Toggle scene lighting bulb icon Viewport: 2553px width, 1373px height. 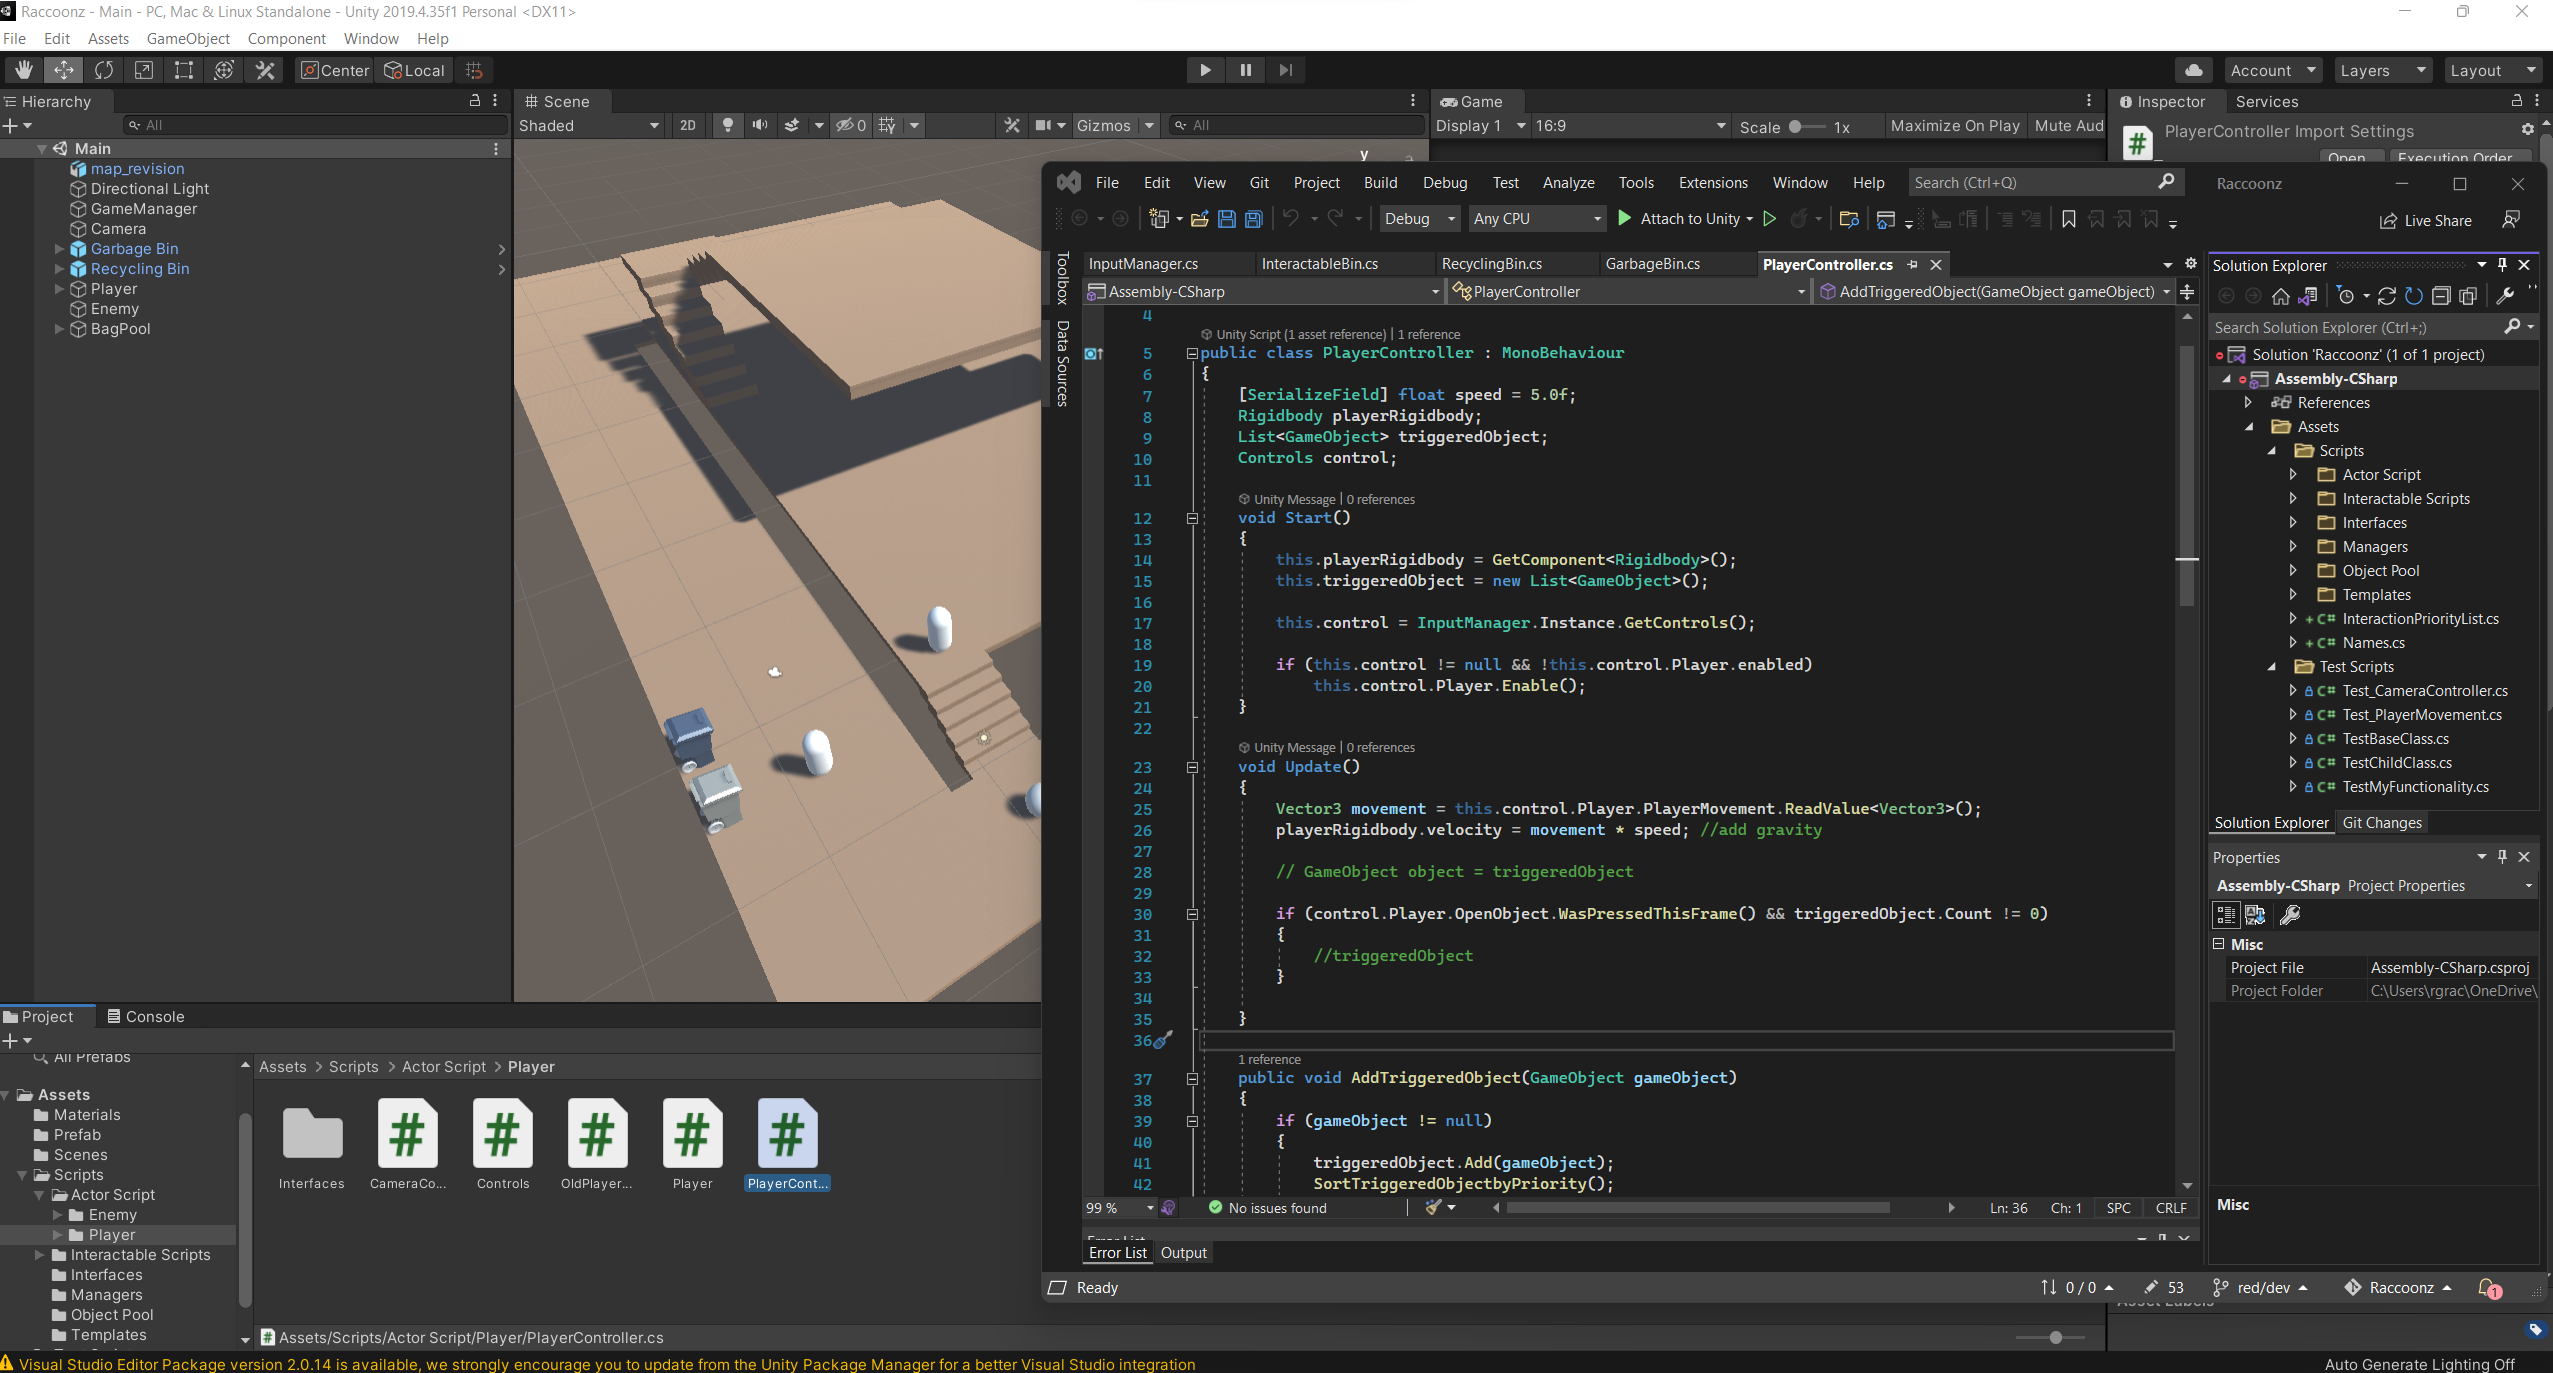[x=728, y=125]
